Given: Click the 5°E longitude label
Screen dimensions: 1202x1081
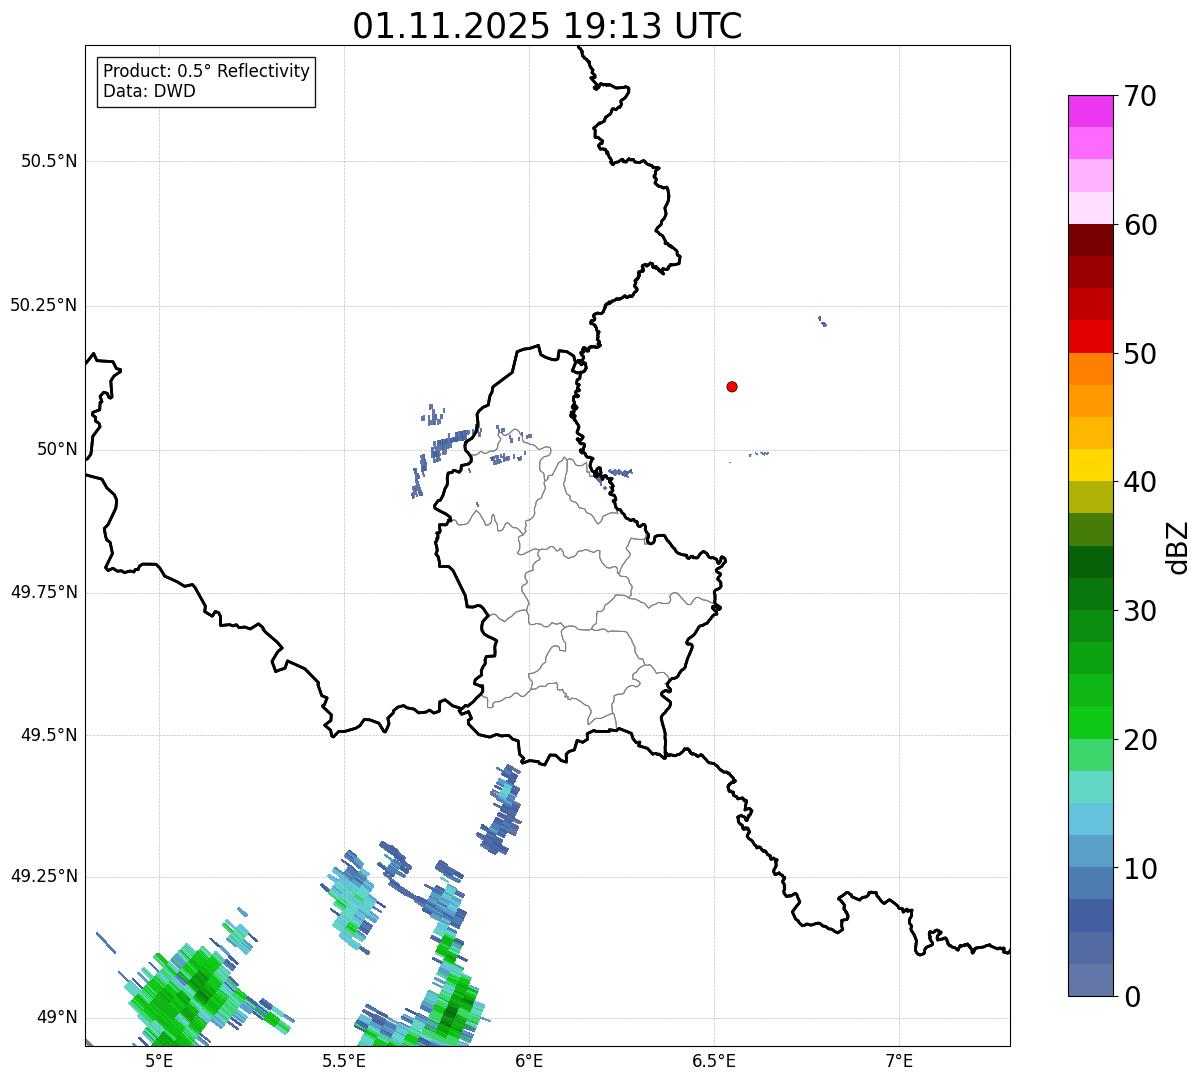Looking at the screenshot, I should tap(159, 1060).
